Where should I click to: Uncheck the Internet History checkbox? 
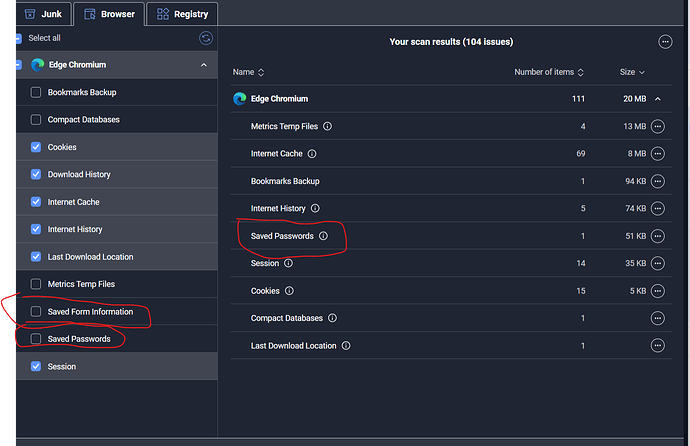(x=36, y=229)
